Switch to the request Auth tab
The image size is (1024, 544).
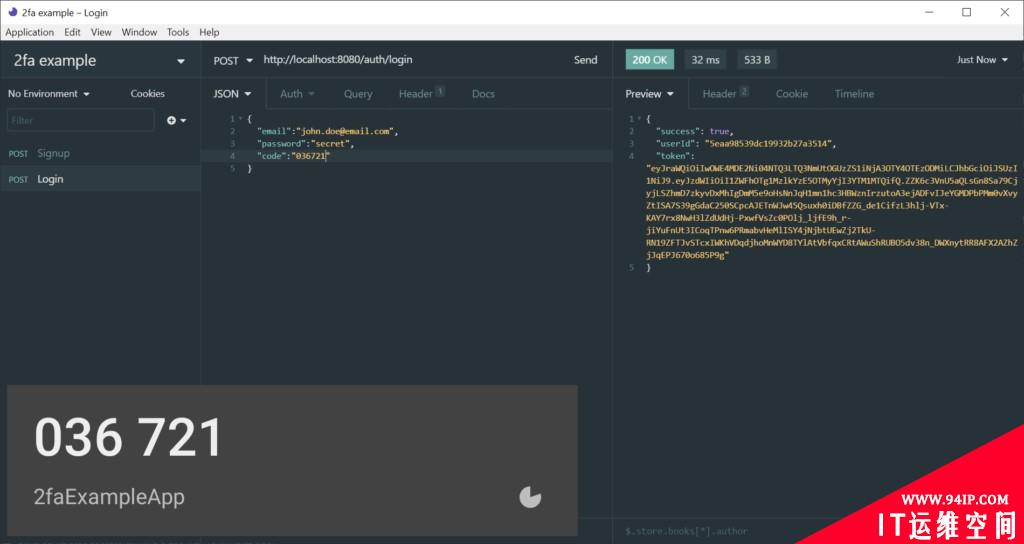click(x=297, y=94)
